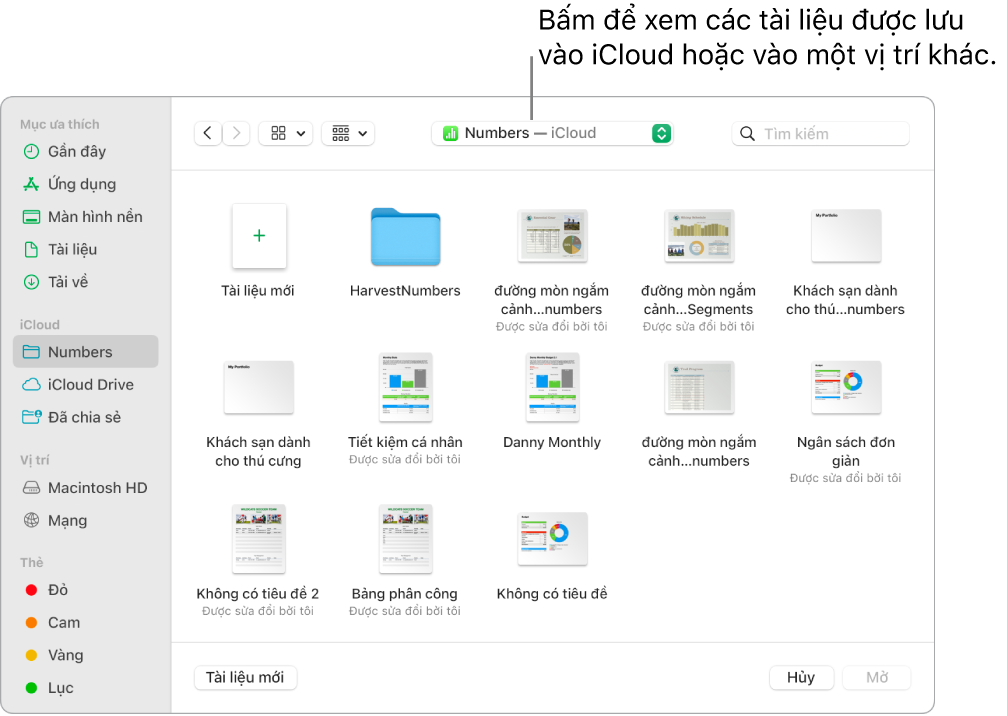The height and width of the screenshot is (716, 1007).
Task: Click the Ngân sách đơn giản label
Action: coord(846,451)
